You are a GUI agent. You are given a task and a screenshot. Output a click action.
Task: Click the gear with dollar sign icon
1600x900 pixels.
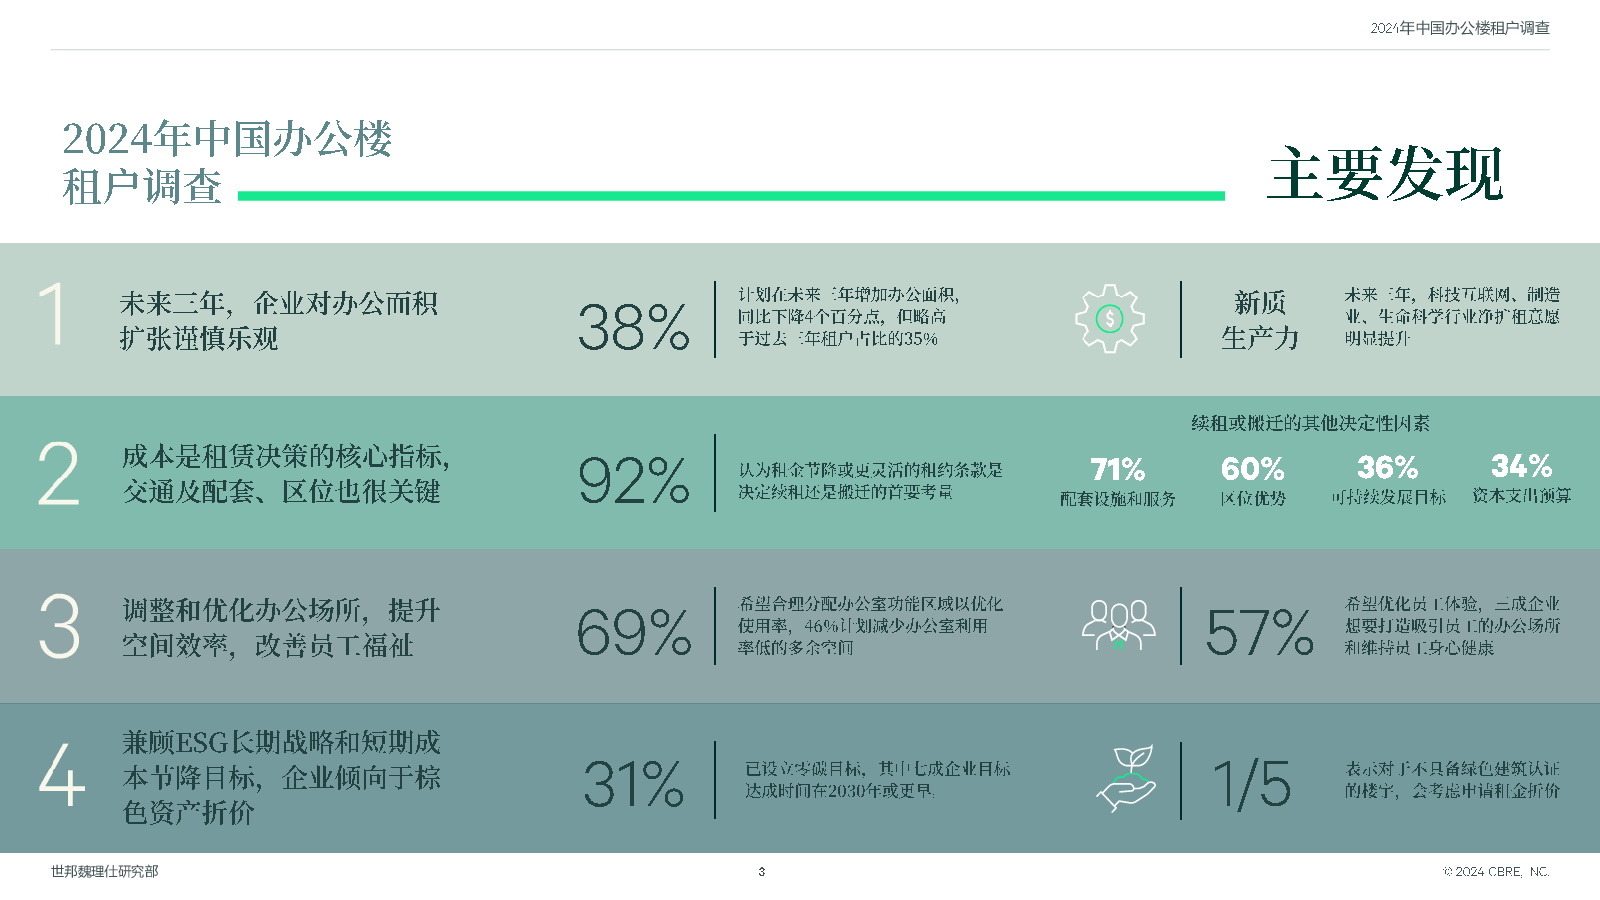[x=1109, y=319]
